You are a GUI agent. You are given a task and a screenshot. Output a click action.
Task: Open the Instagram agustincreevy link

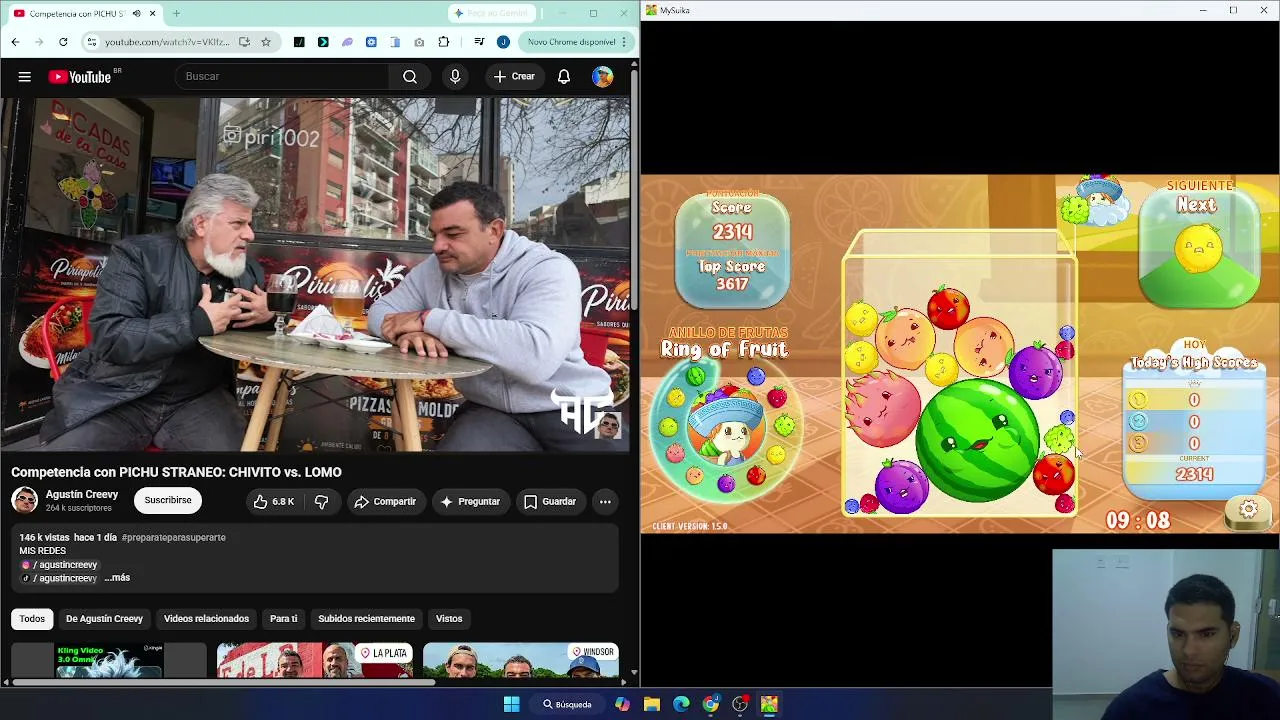60,565
